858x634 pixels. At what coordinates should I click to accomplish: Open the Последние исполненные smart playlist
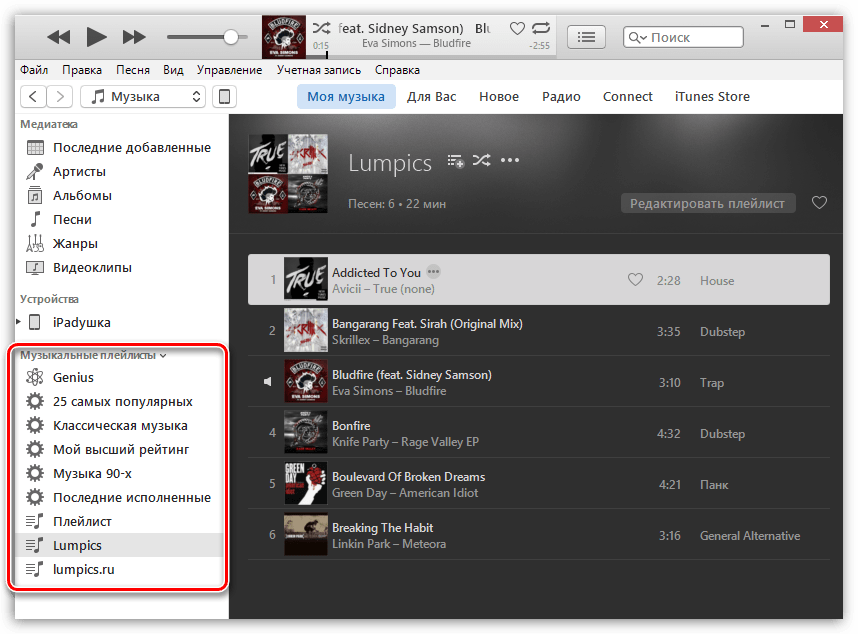pyautogui.click(x=120, y=498)
